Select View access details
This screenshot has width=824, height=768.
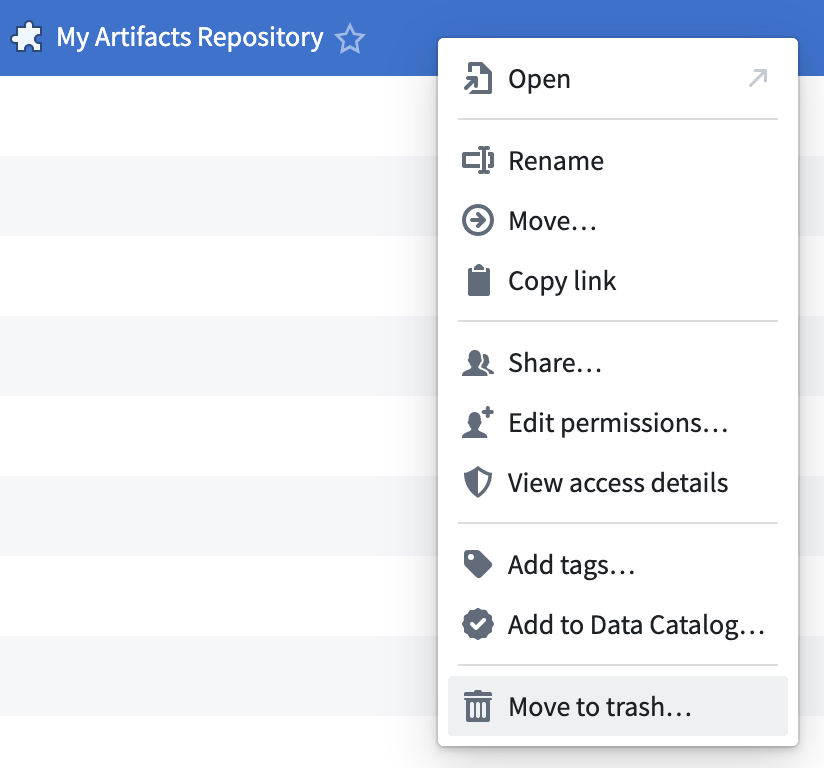point(617,483)
